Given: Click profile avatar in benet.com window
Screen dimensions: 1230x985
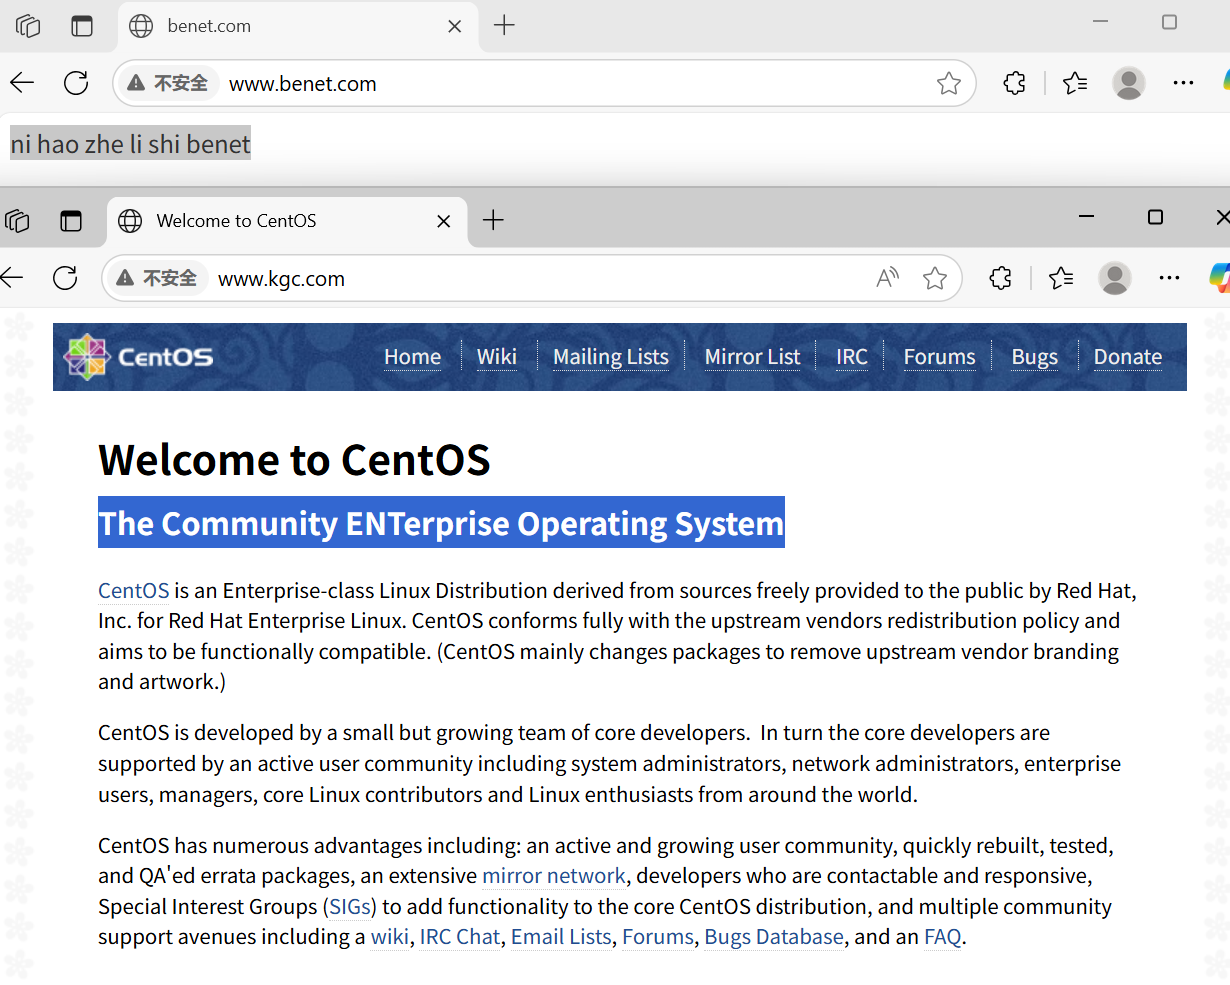Looking at the screenshot, I should (1129, 83).
